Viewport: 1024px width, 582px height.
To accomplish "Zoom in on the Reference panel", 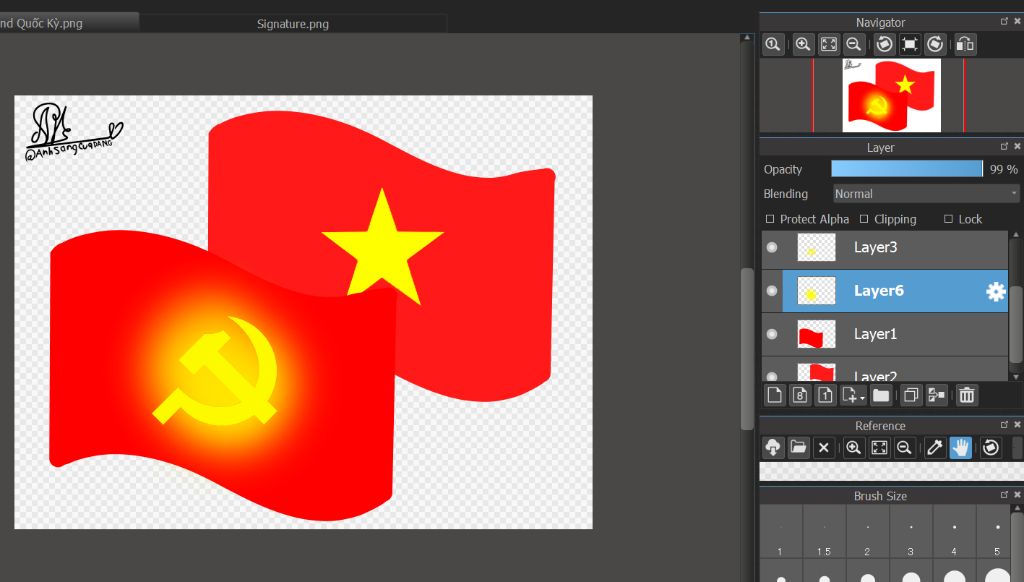I will [854, 447].
